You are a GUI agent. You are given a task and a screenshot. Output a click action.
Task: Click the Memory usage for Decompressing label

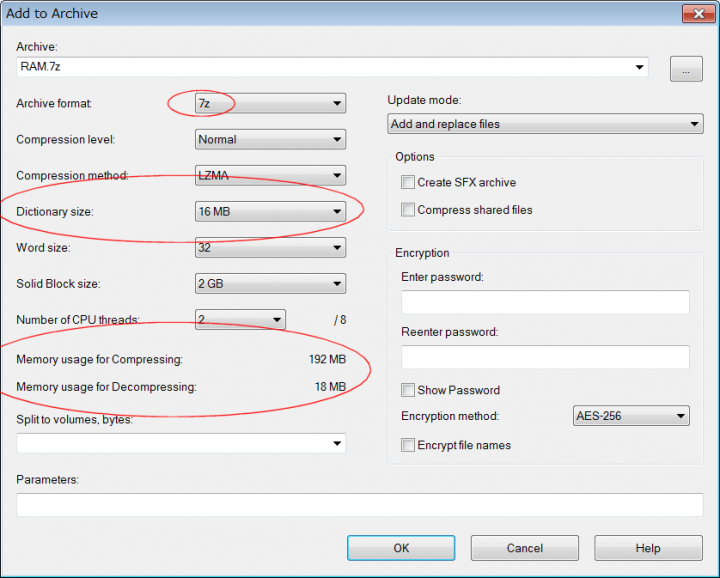click(x=107, y=387)
